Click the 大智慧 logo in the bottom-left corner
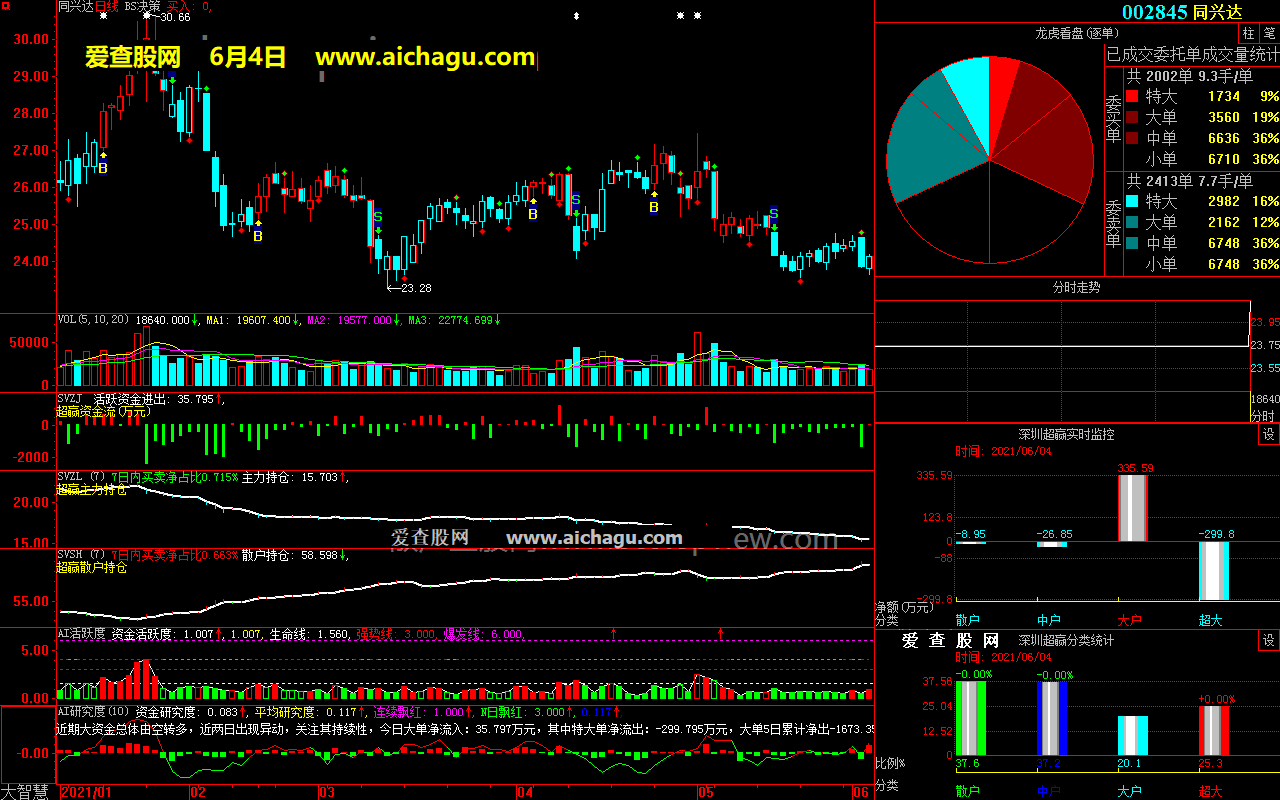This screenshot has height=800, width=1280. (x=26, y=791)
